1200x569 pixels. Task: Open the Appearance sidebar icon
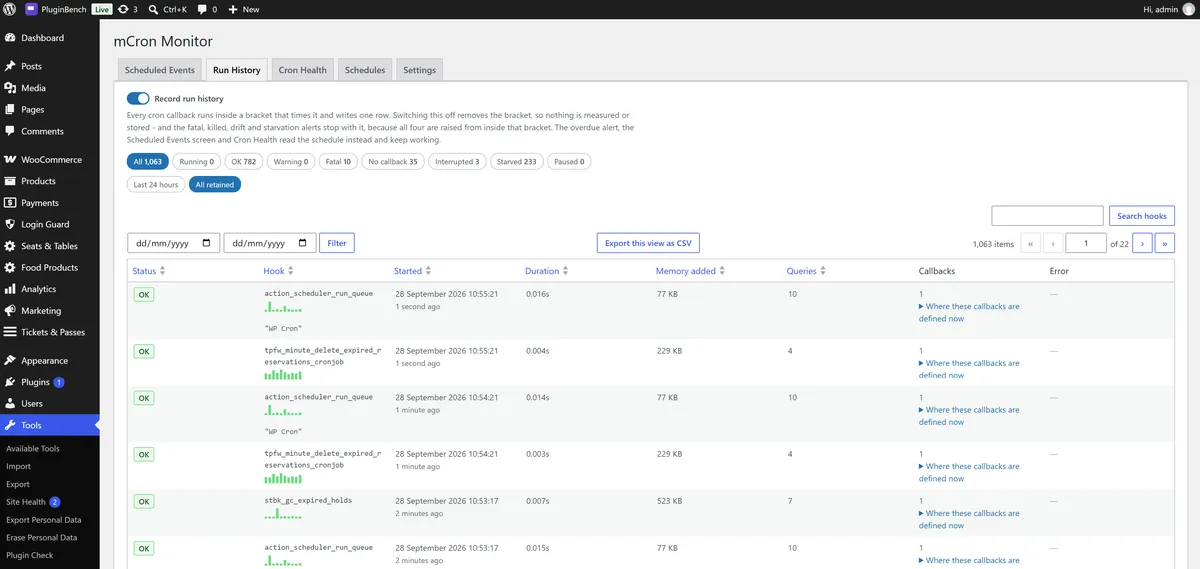pos(10,361)
